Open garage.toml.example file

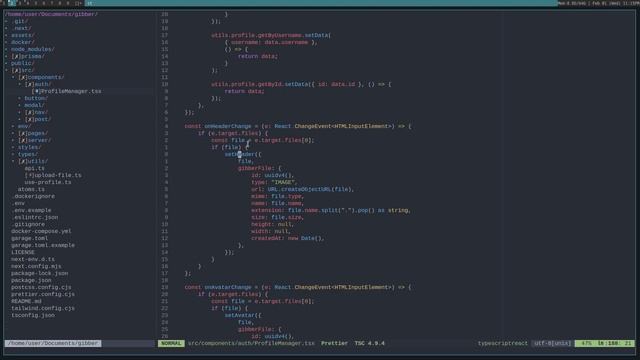point(43,245)
